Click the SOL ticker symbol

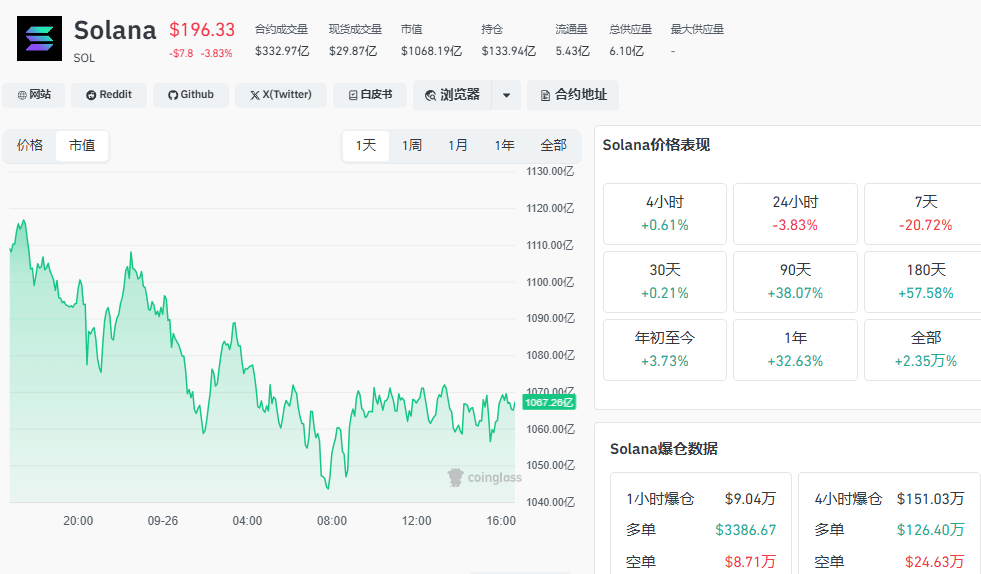coord(84,58)
